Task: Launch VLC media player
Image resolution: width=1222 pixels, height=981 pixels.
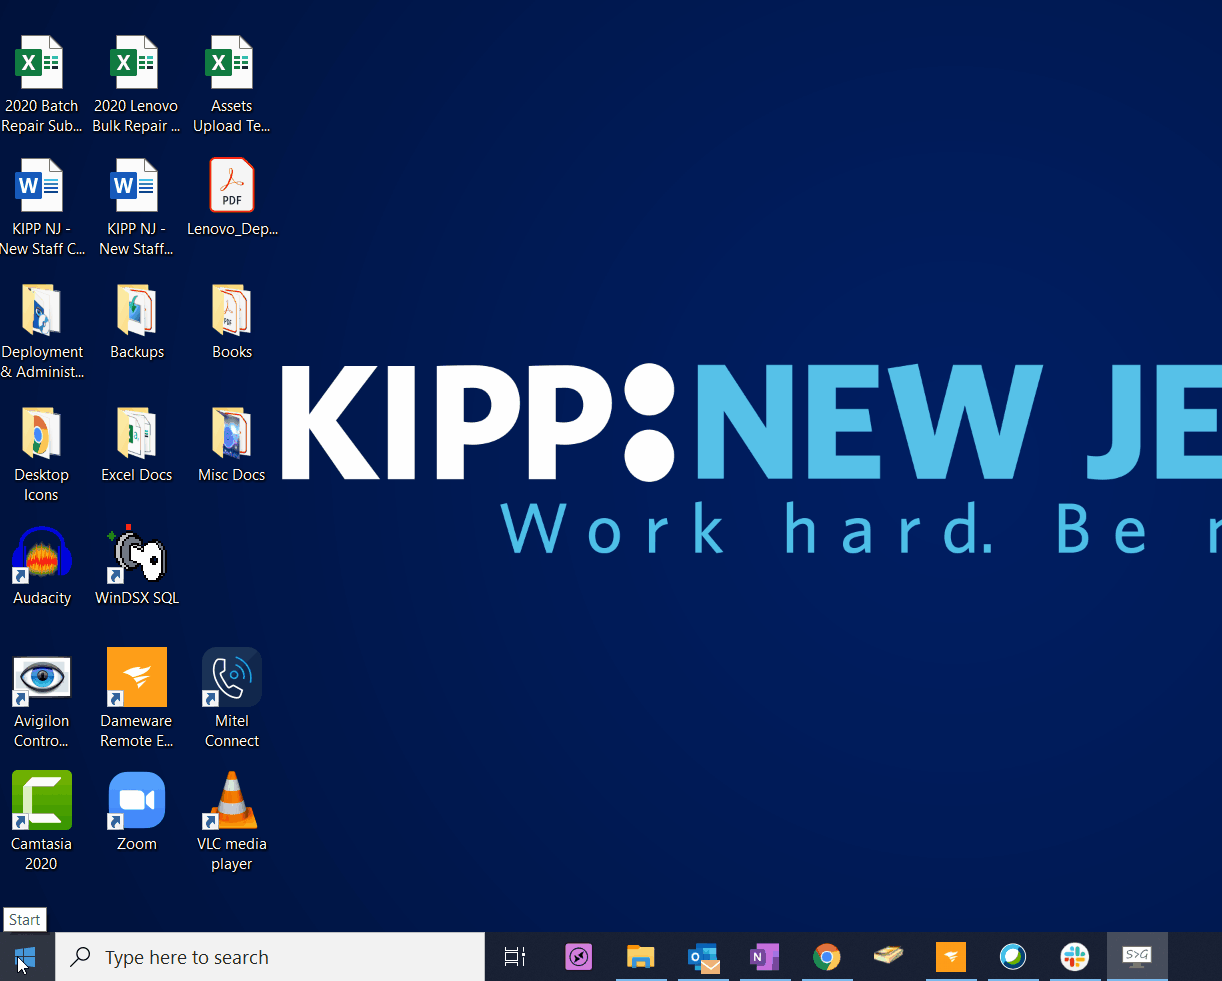Action: [231, 800]
